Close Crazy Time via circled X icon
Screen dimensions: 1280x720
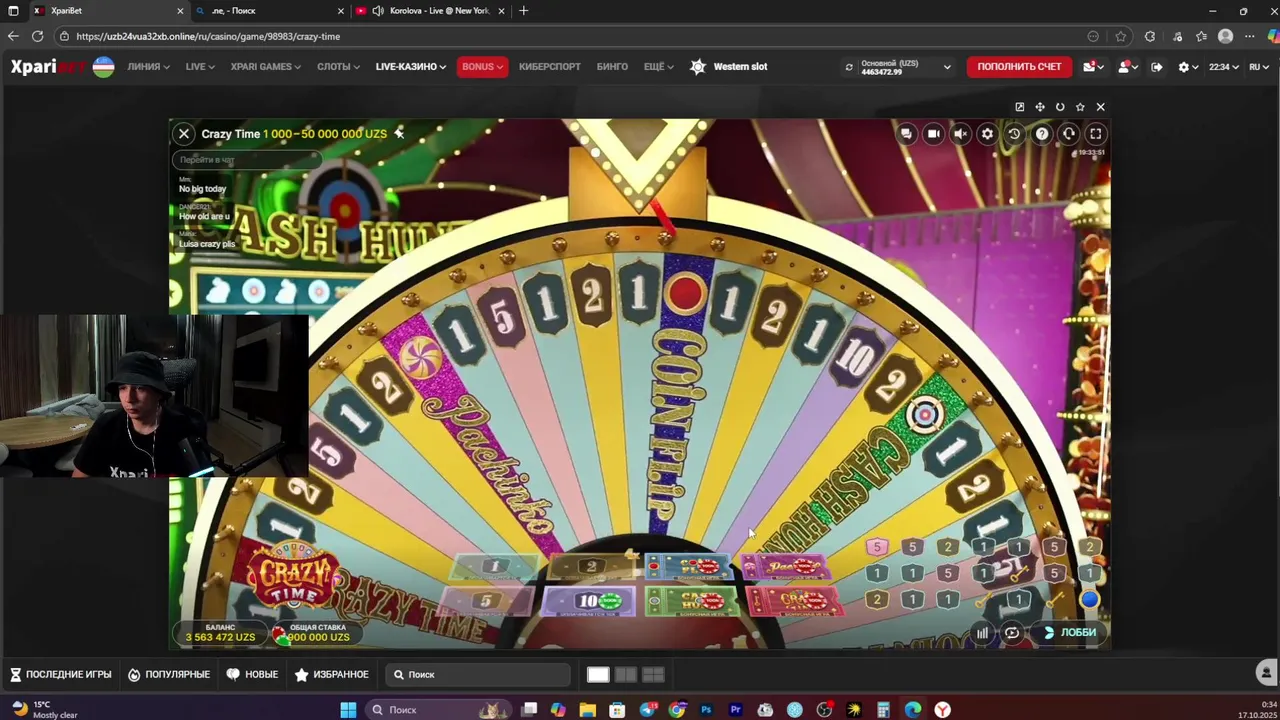[x=184, y=133]
